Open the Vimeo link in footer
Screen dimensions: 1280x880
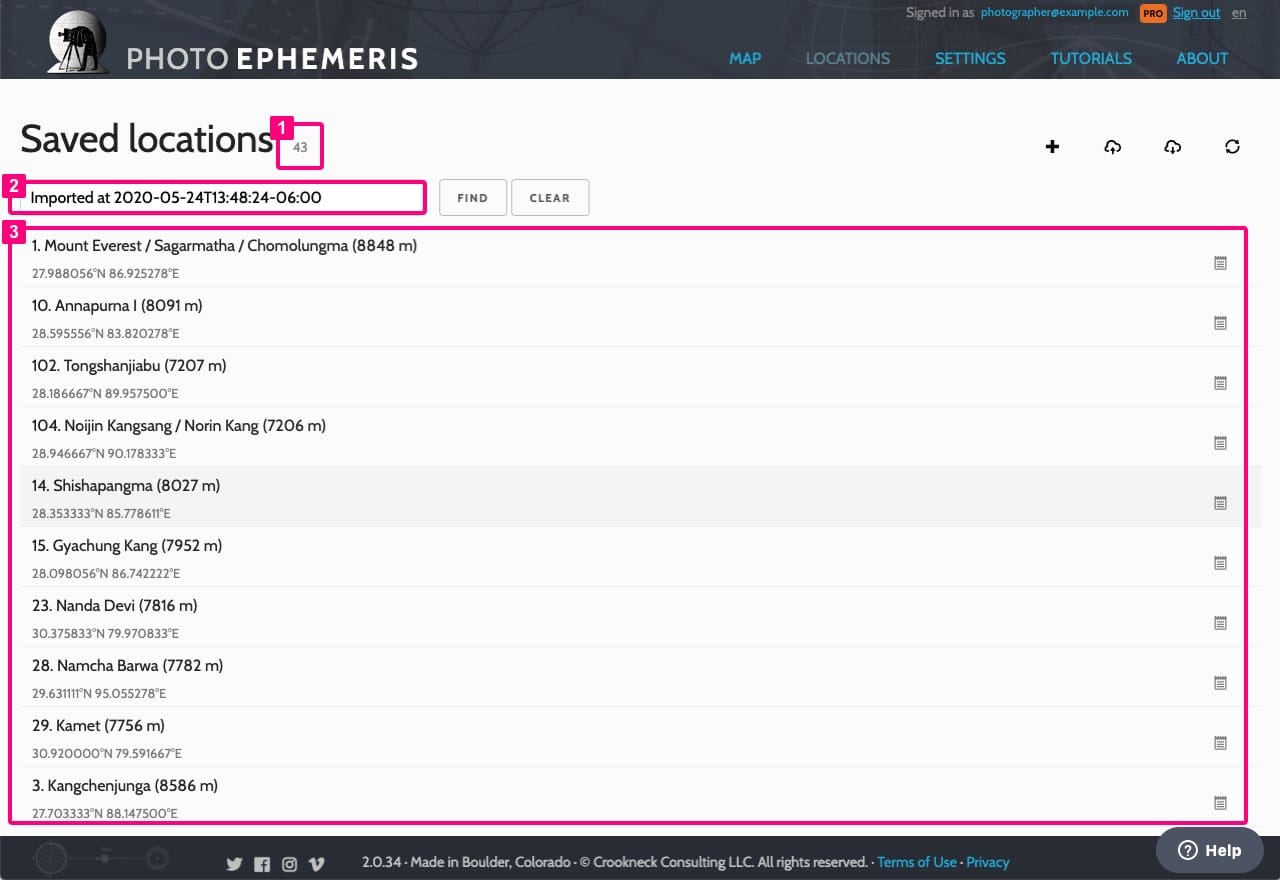tap(317, 864)
